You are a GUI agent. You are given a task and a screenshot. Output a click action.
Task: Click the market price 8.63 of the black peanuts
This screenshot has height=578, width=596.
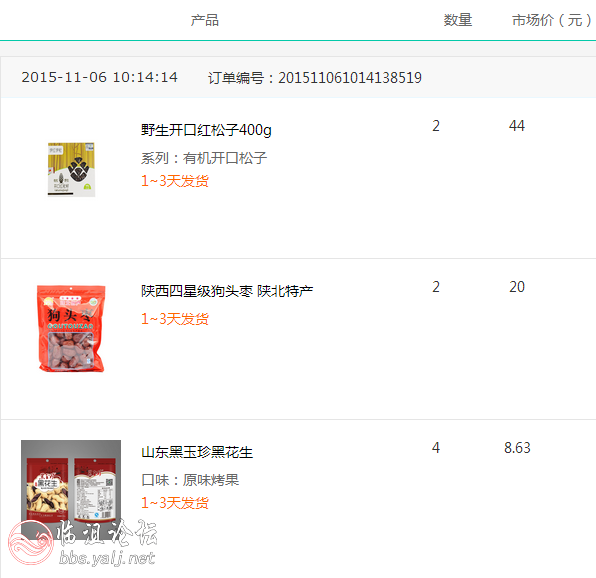coord(517,448)
